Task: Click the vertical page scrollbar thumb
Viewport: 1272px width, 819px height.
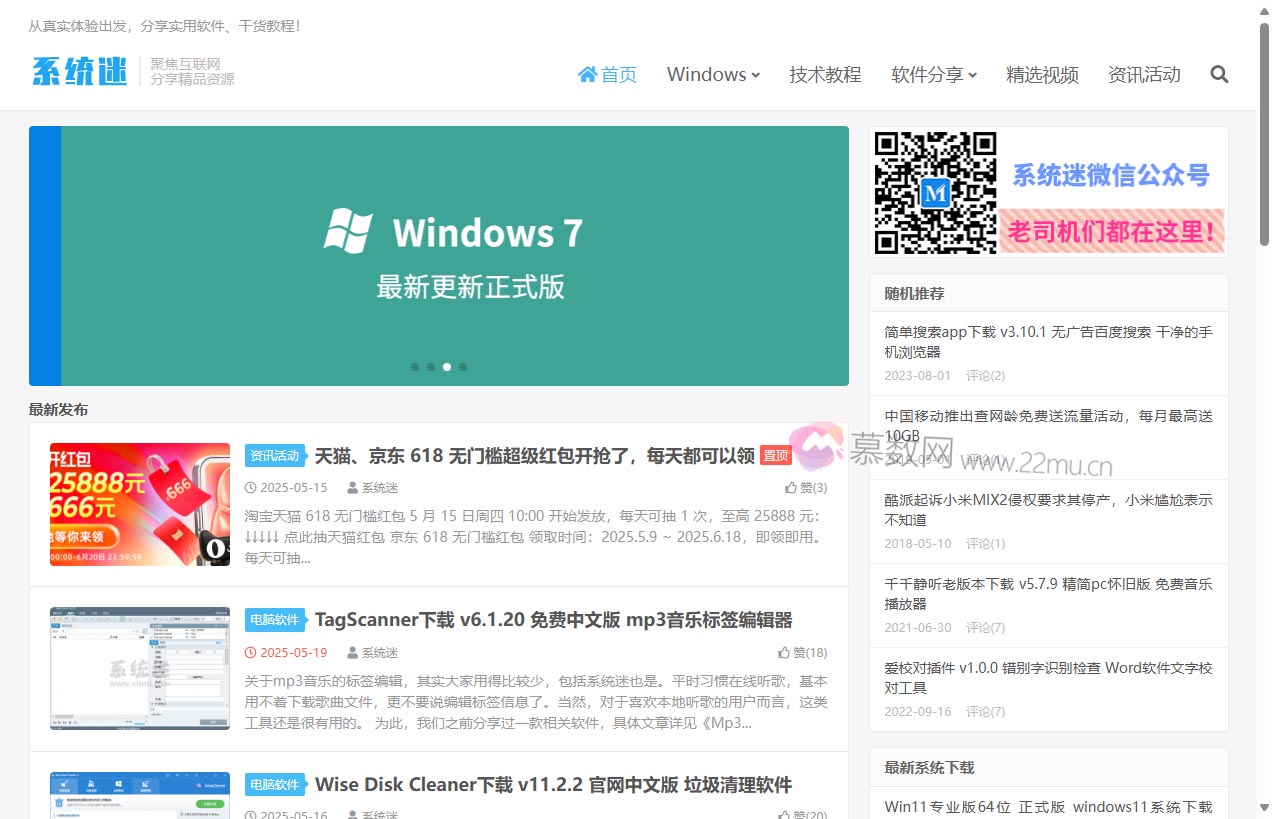Action: pos(1264,130)
